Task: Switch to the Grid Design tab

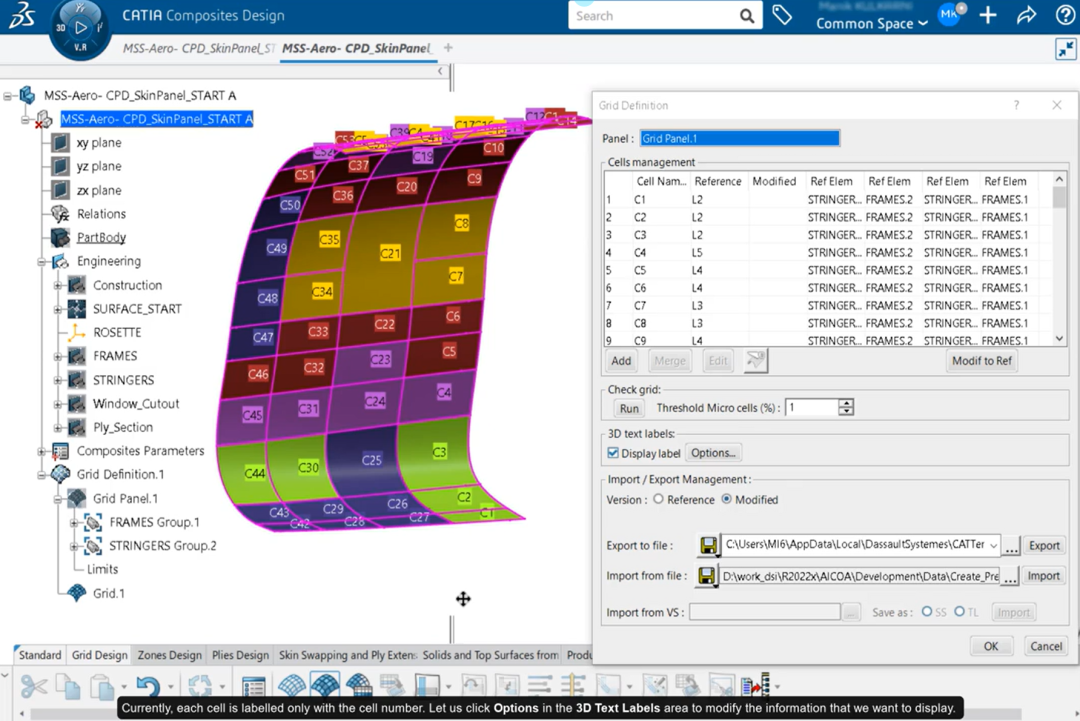Action: [100, 655]
